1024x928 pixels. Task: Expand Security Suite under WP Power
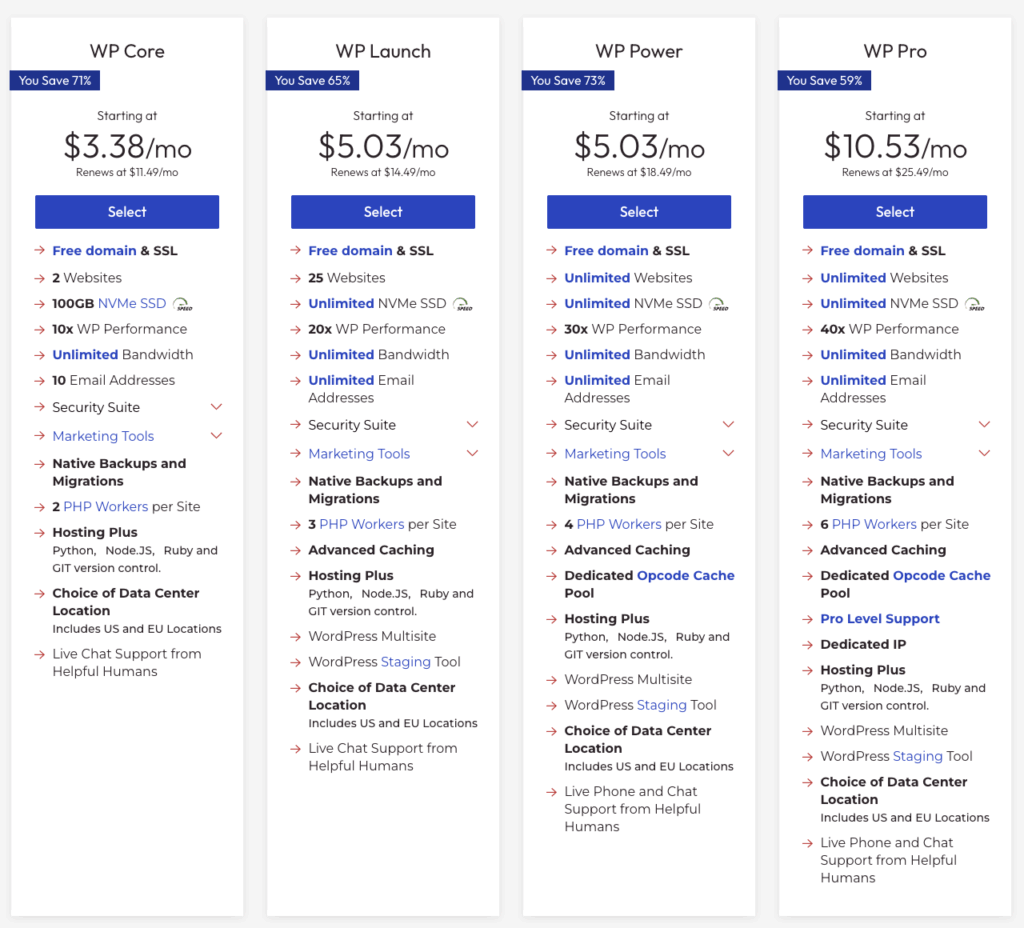(x=728, y=425)
